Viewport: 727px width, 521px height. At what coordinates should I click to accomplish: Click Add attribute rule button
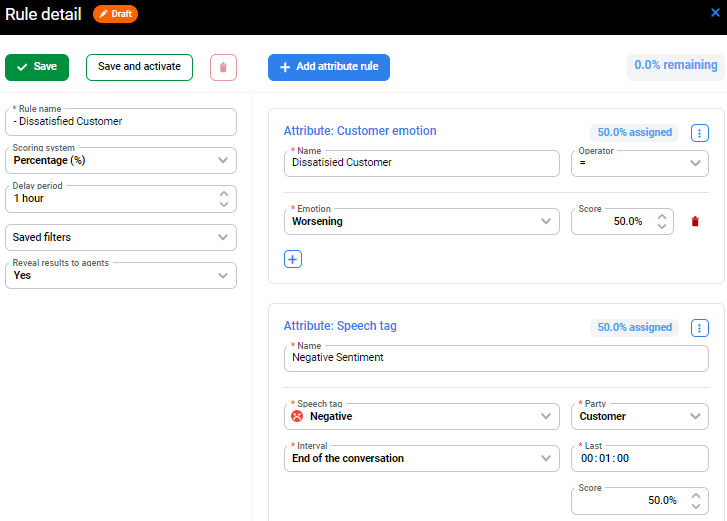tap(329, 67)
